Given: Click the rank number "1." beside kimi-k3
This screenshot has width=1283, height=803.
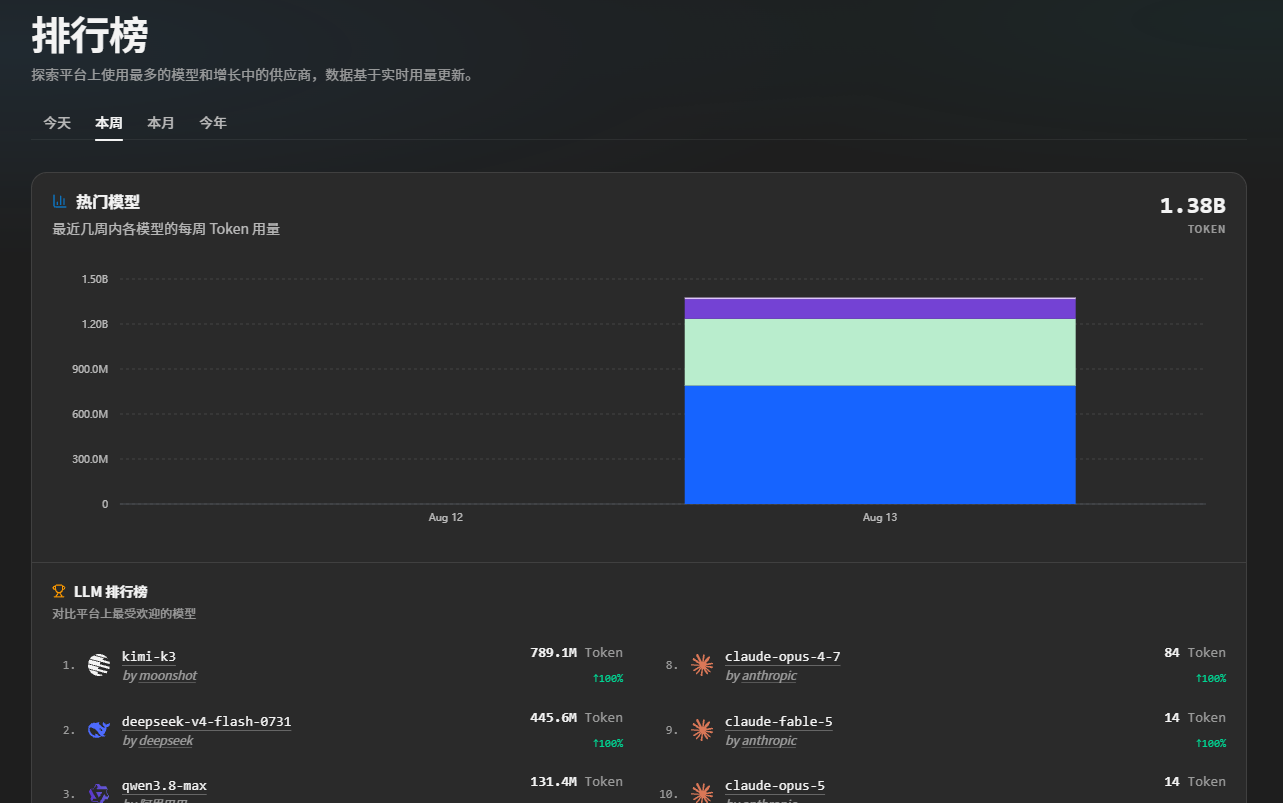Looking at the screenshot, I should (69, 665).
